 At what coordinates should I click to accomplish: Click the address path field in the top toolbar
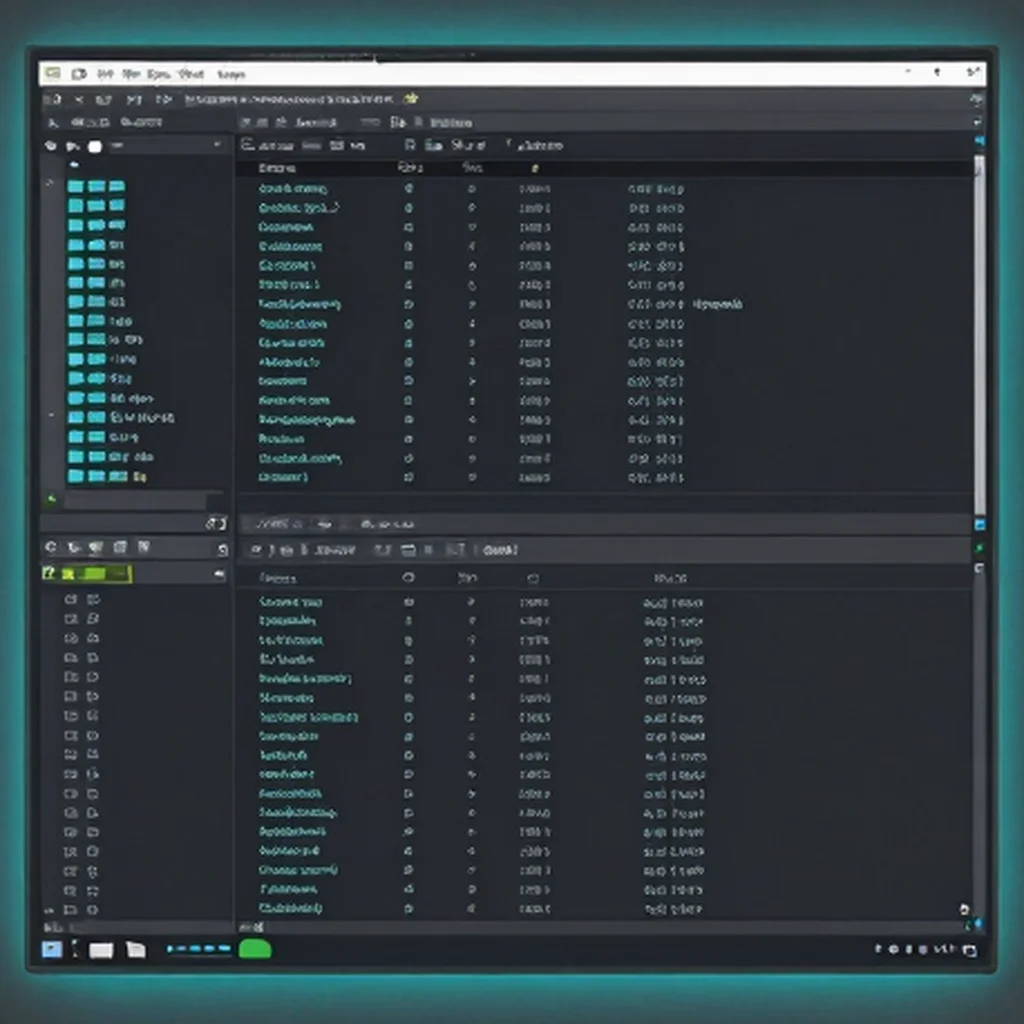click(289, 99)
